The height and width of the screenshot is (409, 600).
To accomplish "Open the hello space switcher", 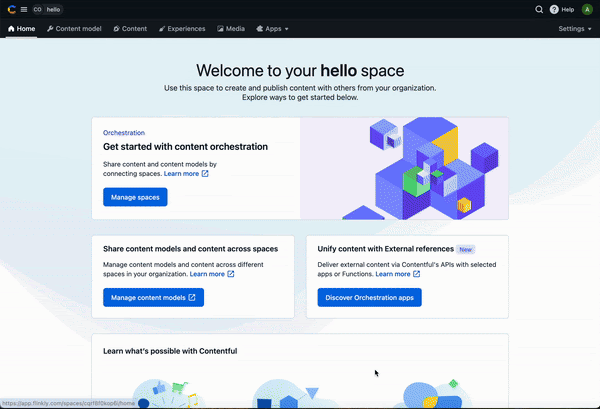I will tap(53, 10).
